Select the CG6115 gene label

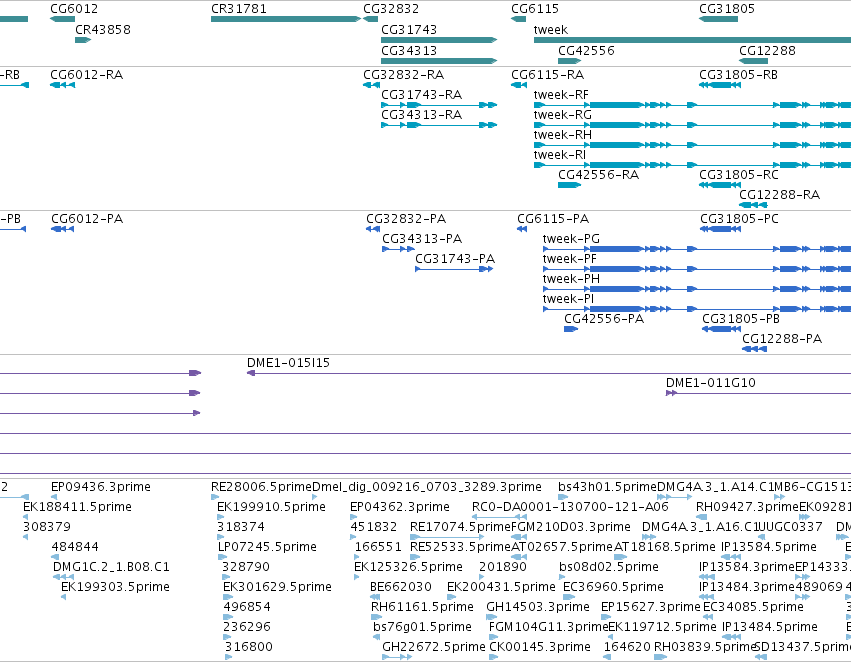pos(535,9)
